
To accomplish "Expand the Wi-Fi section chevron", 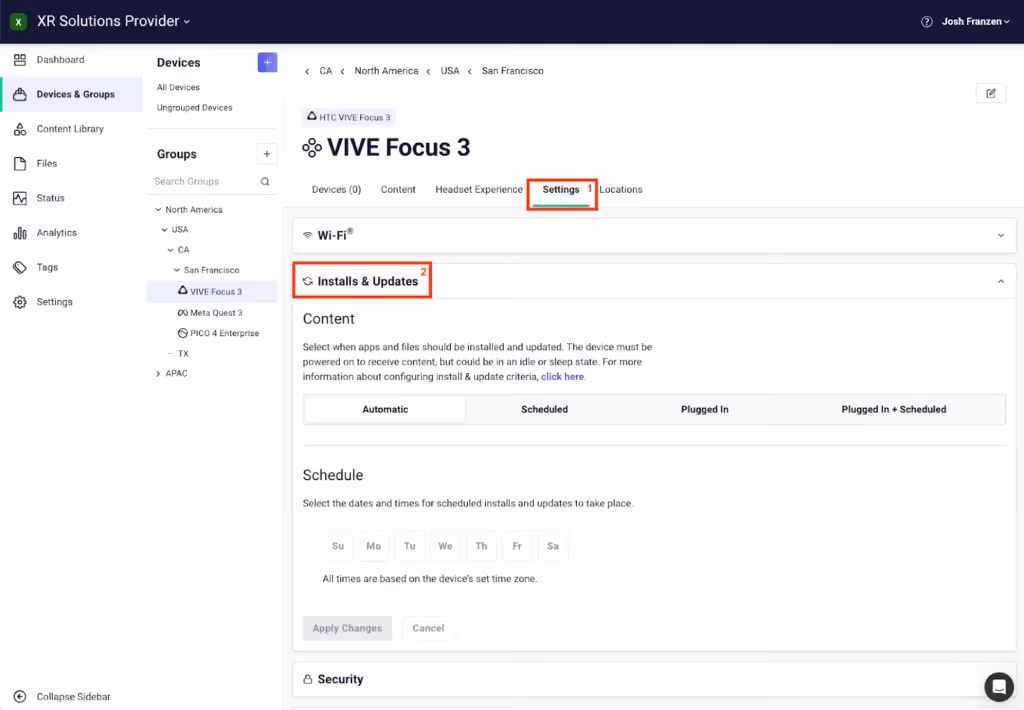I will pos(1000,235).
